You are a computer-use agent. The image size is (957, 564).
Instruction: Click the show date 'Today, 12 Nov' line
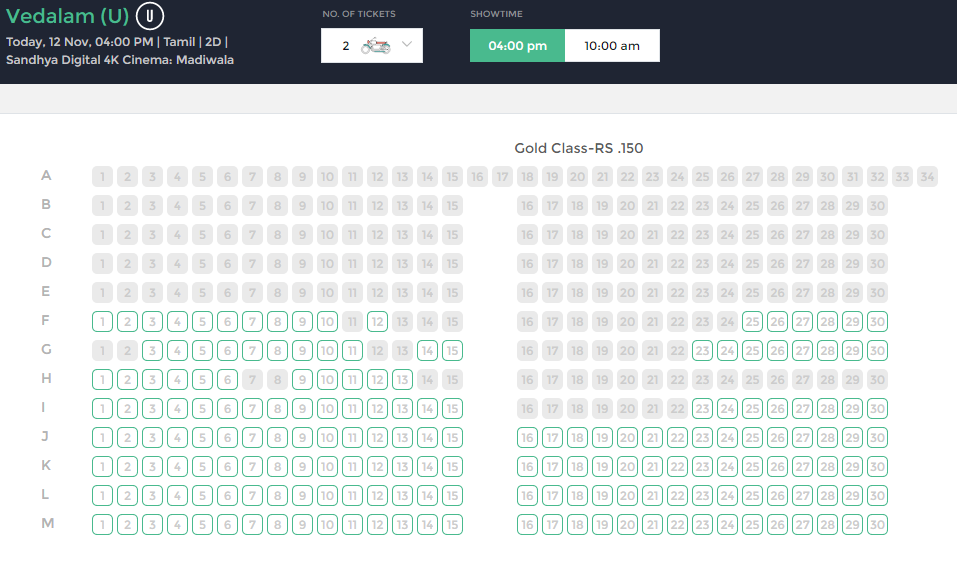coord(117,42)
